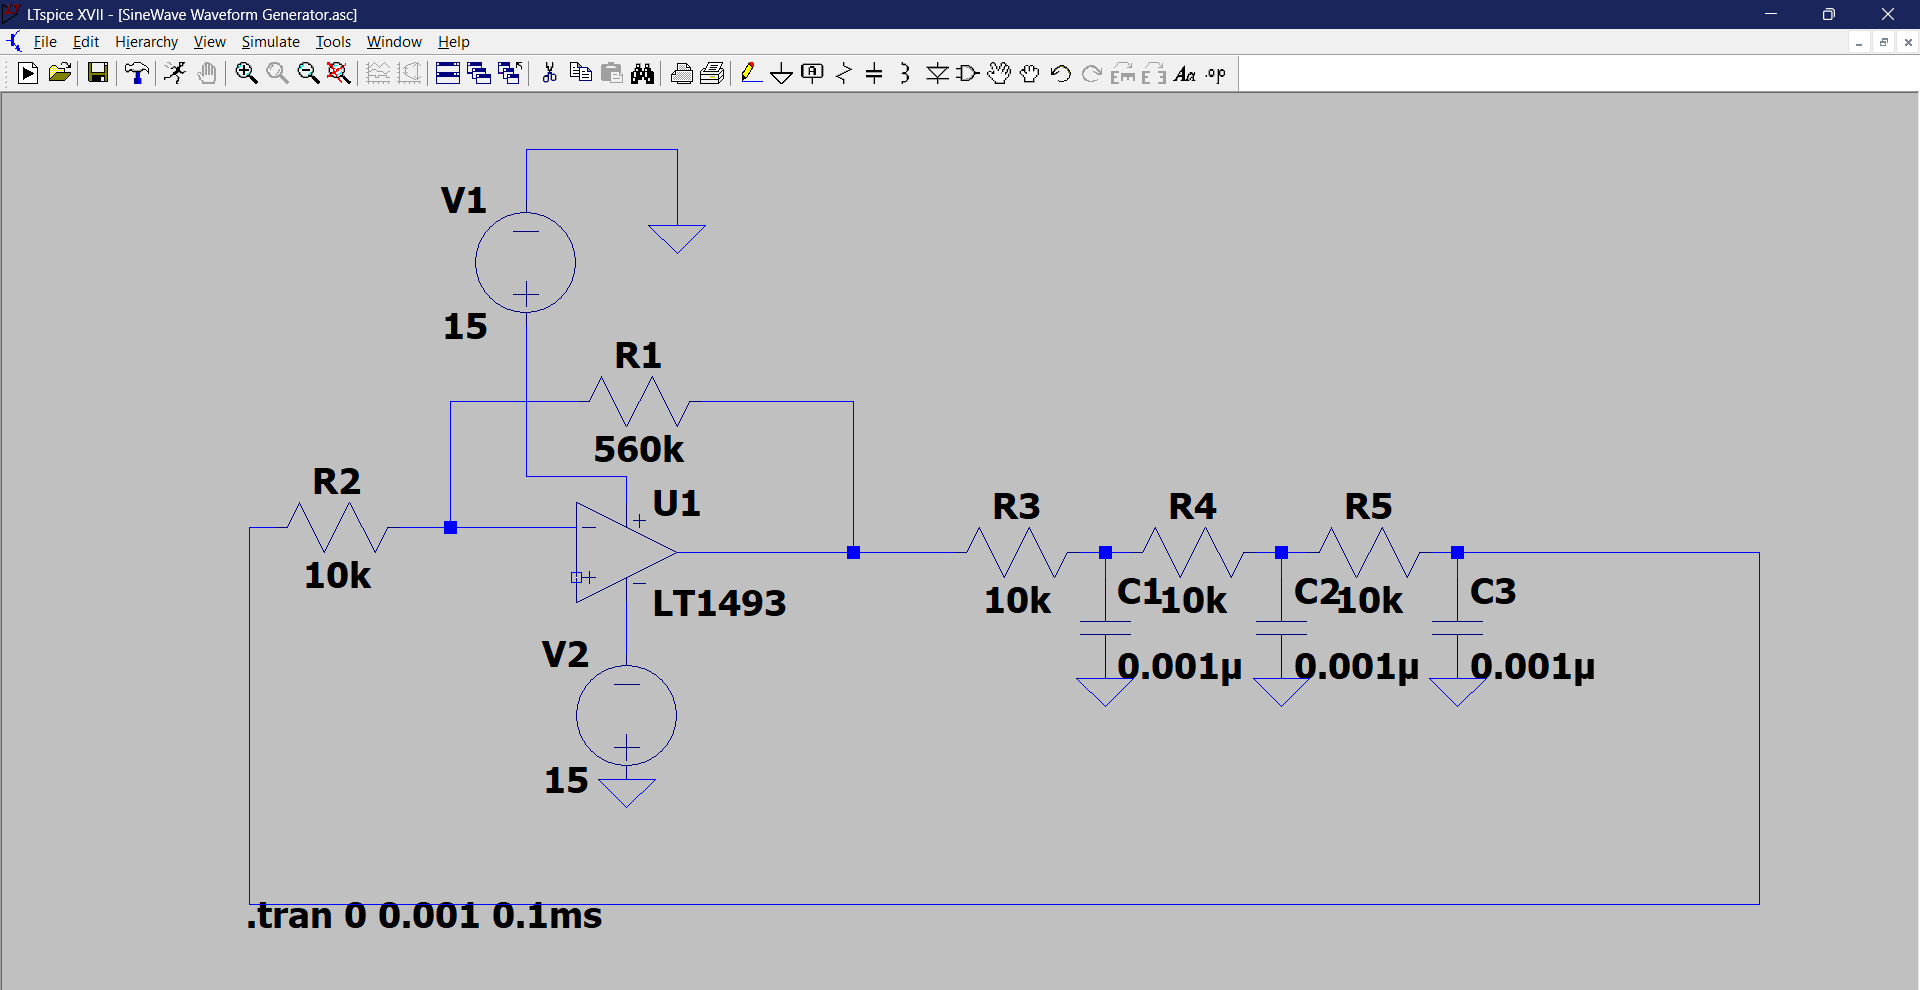
Task: Click the 560k value text
Action: click(x=639, y=449)
